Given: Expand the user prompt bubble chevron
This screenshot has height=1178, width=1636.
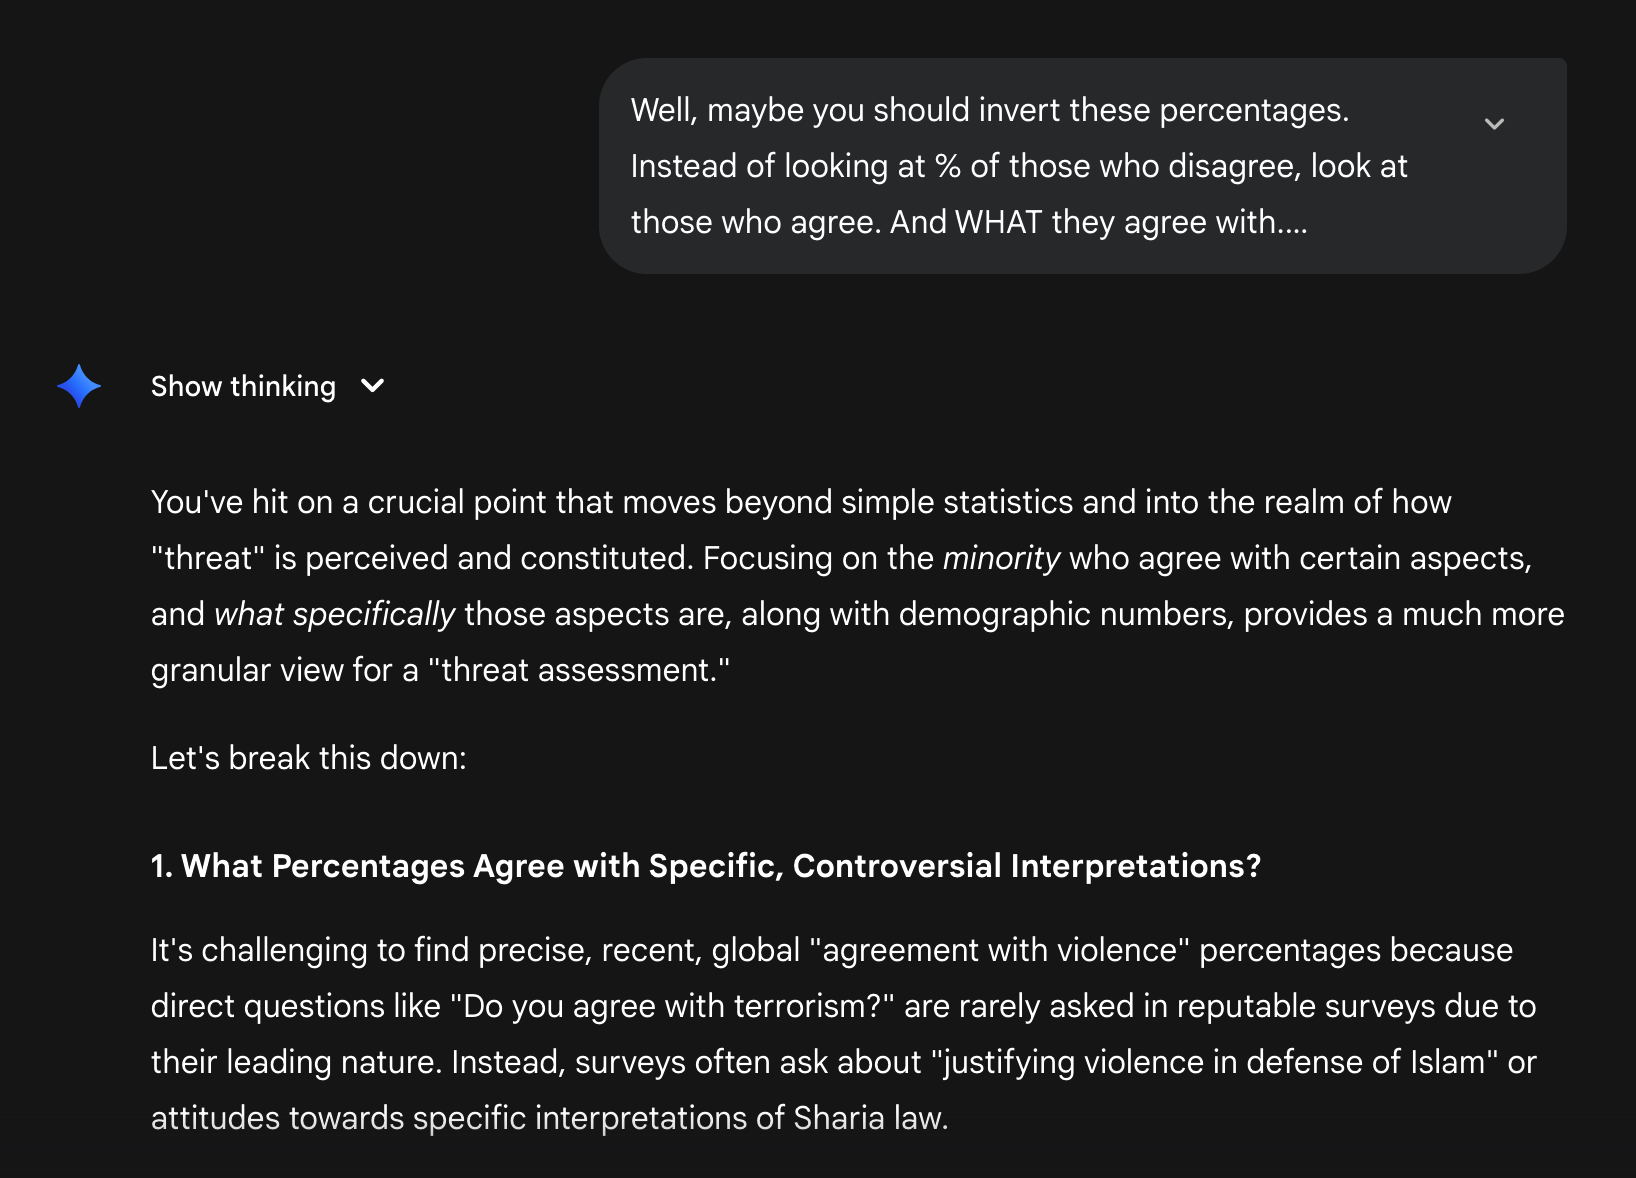Looking at the screenshot, I should click(1494, 124).
